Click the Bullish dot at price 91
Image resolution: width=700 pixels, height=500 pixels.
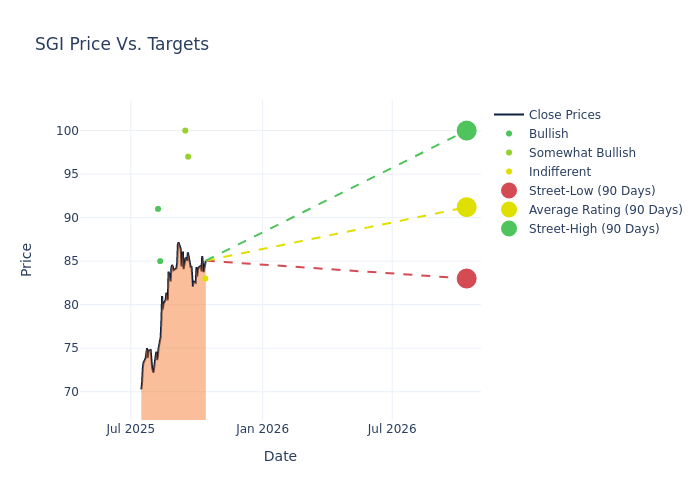(158, 209)
